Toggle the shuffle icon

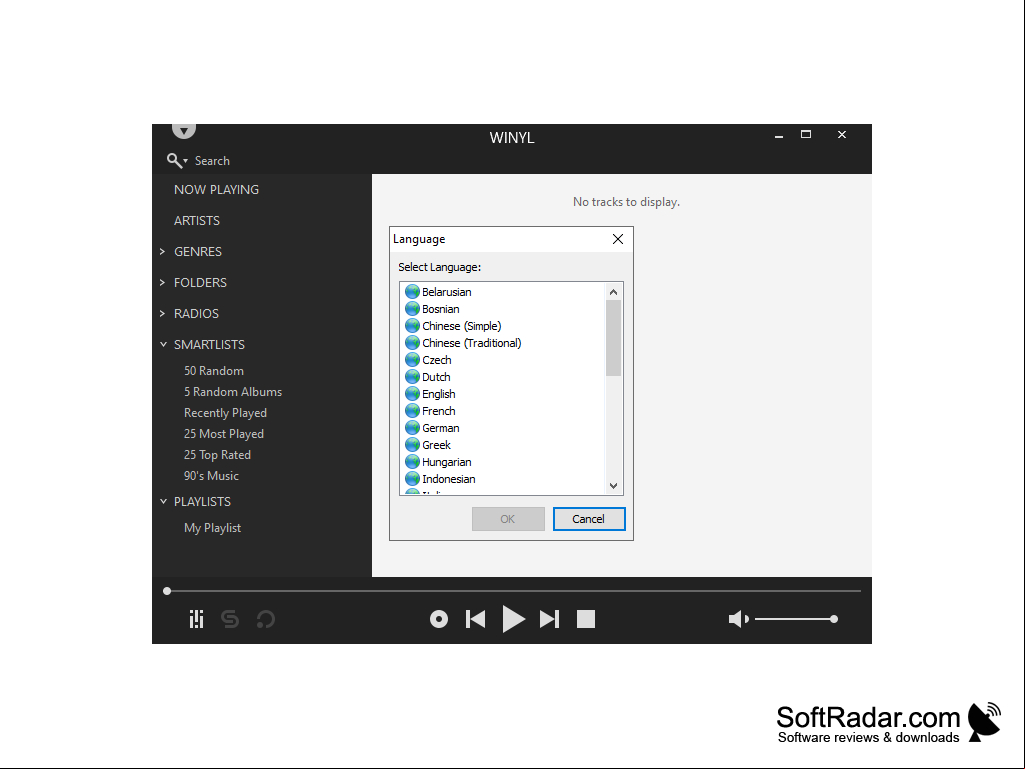coord(230,619)
